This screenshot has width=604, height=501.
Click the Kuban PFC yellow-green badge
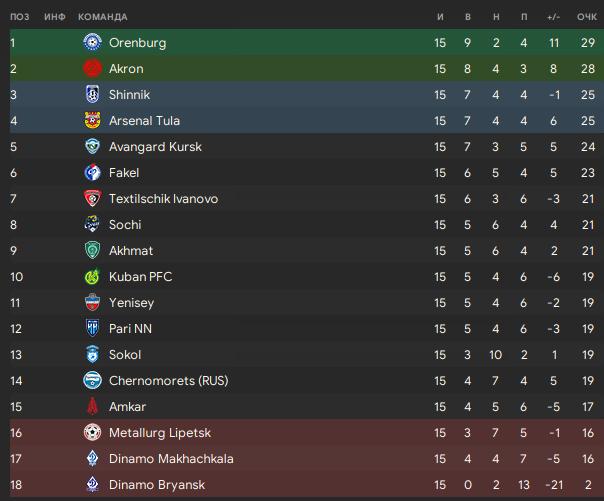(92, 276)
